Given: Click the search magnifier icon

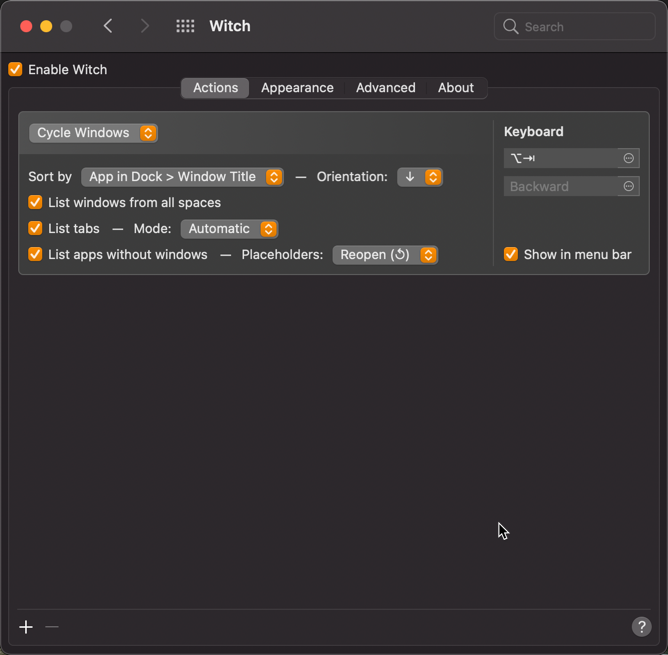Looking at the screenshot, I should click(x=510, y=26).
